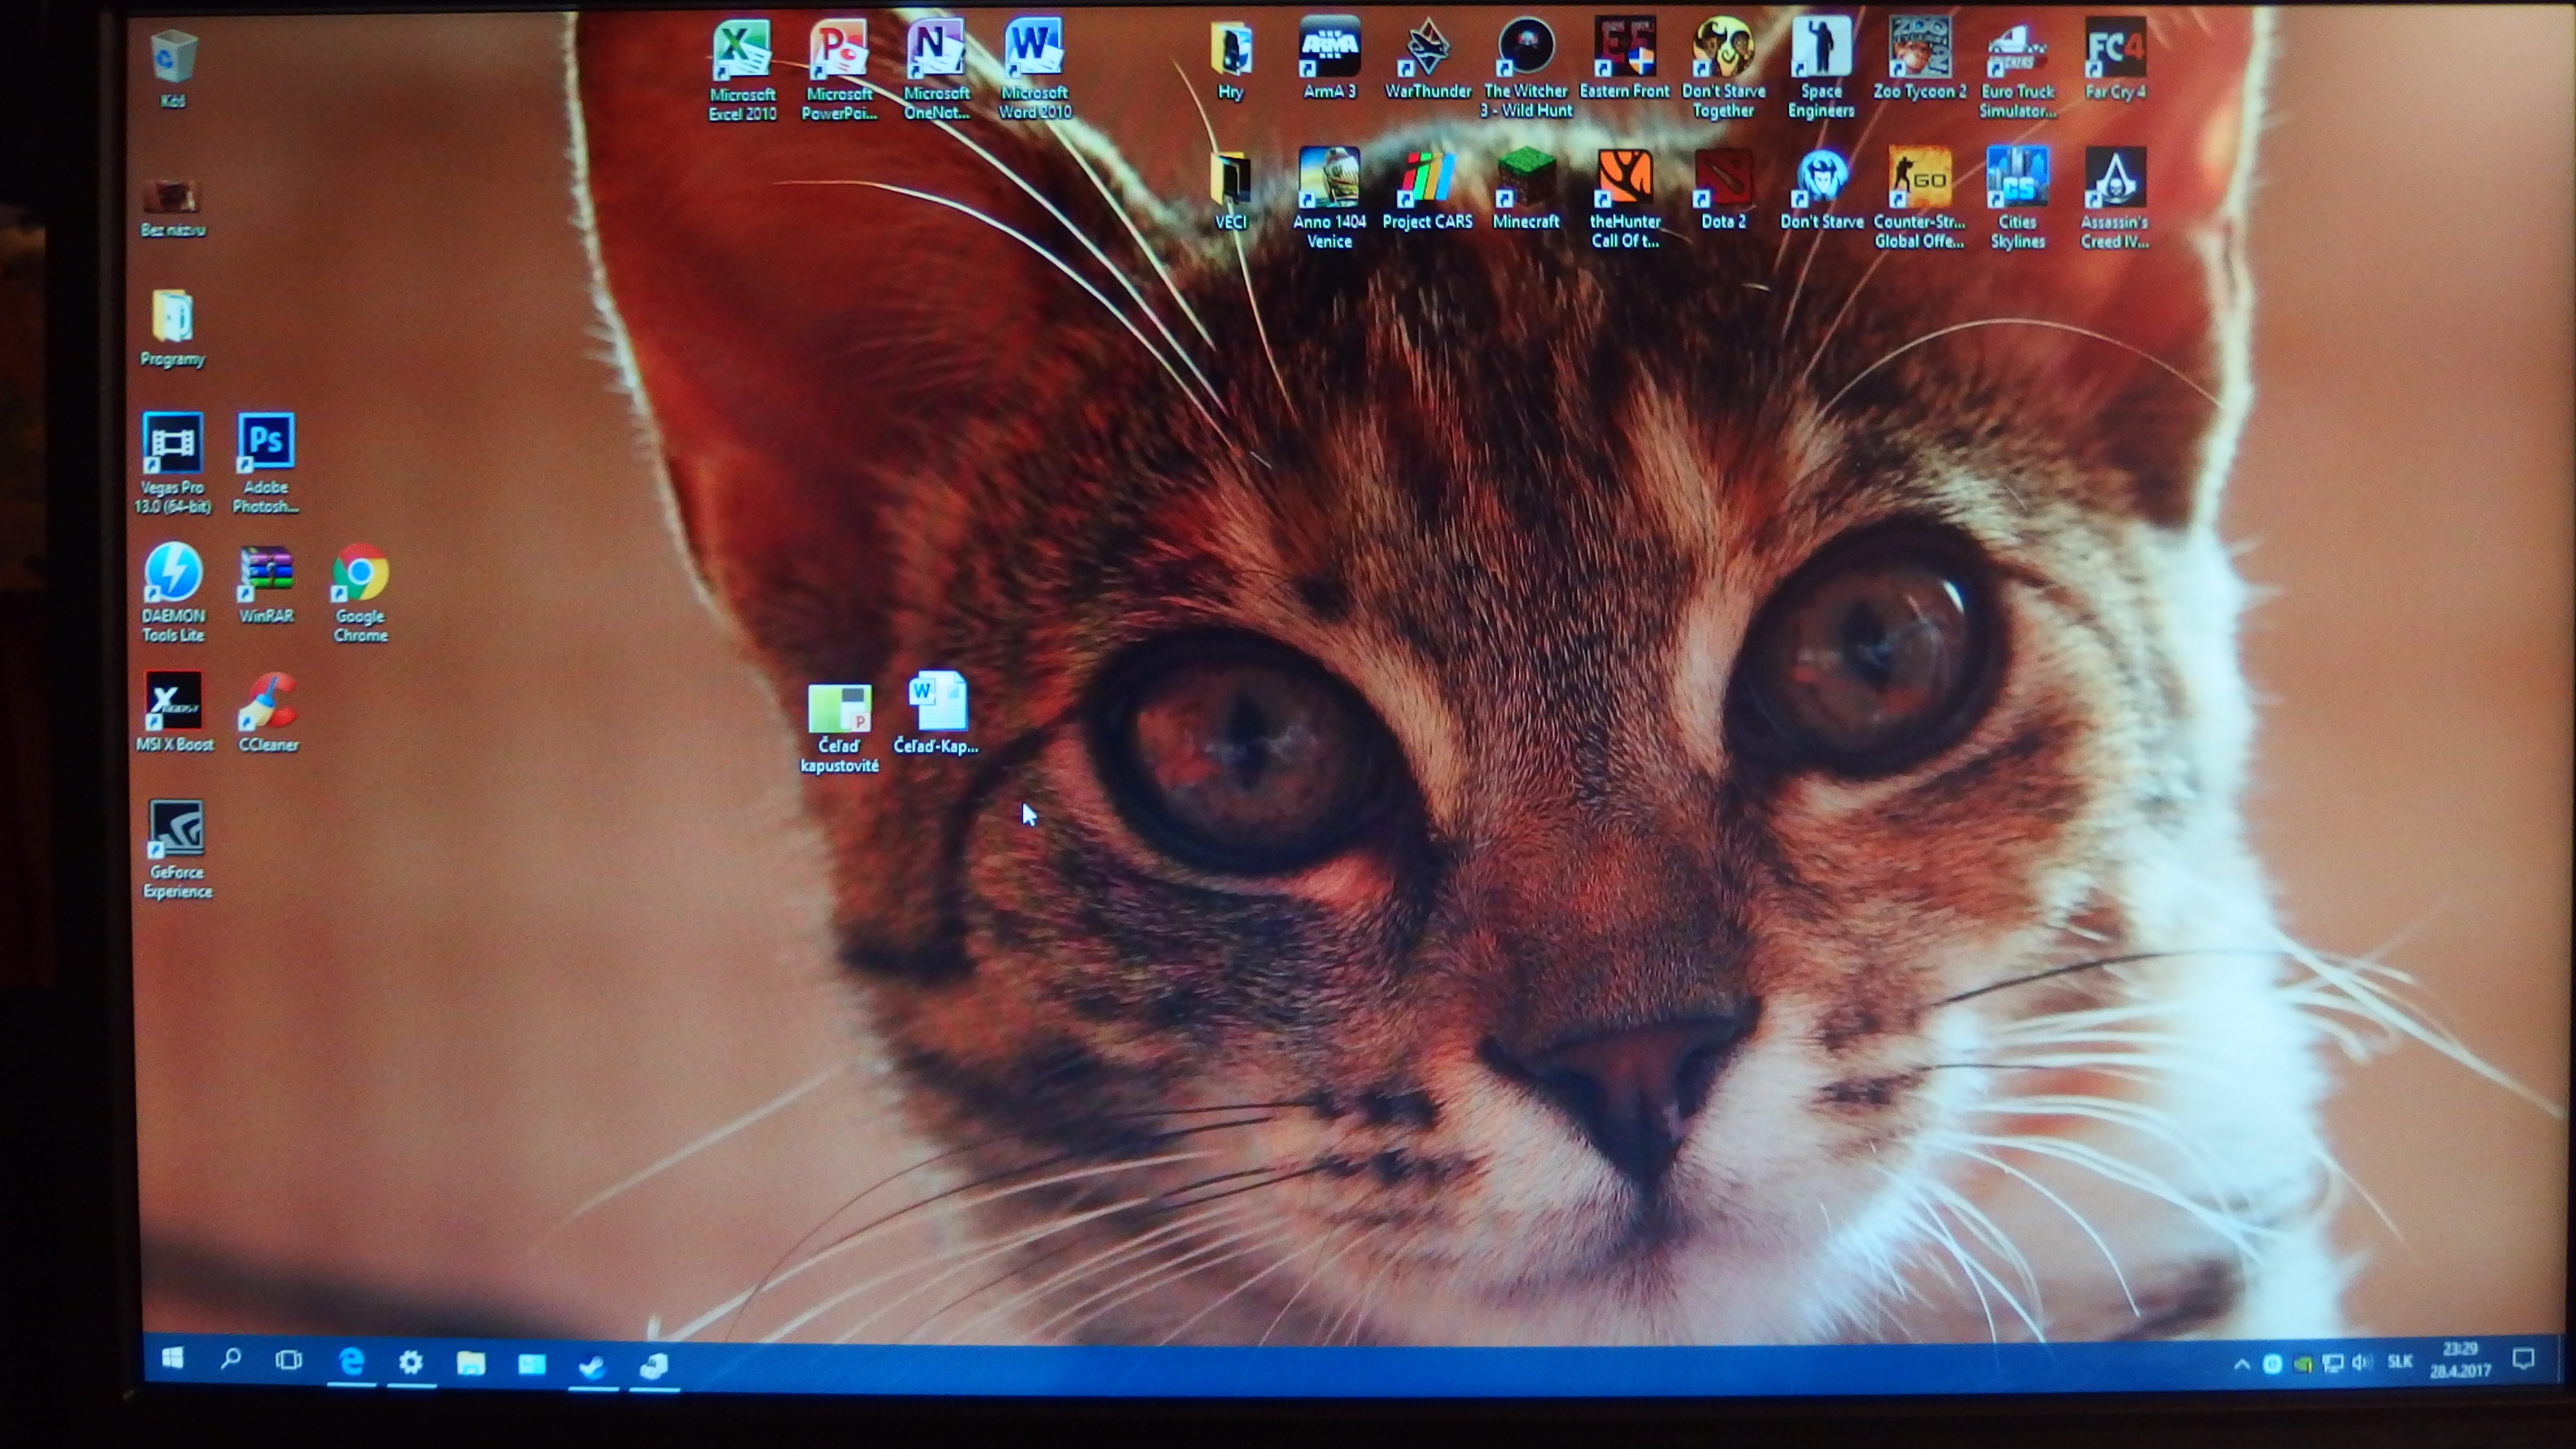Screen dimensions: 2576x1449
Task: Open Action Center notifications icon
Action: [2524, 1360]
